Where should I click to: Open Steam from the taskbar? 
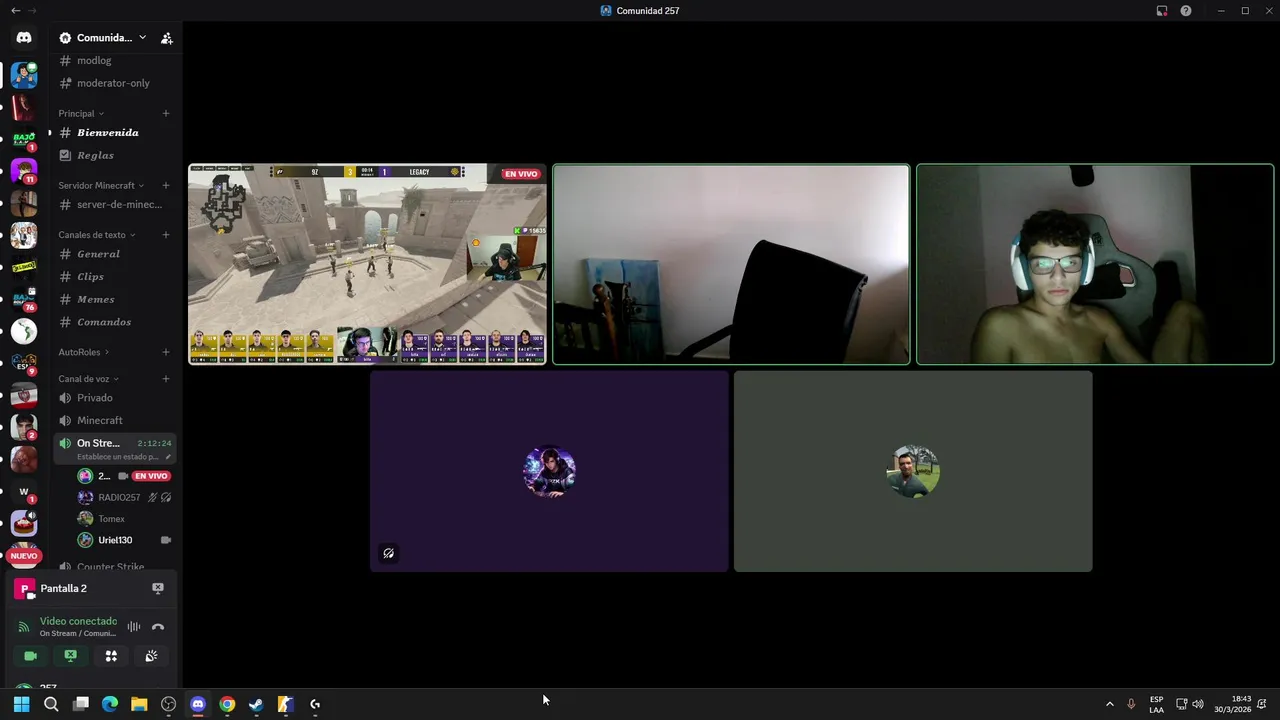pos(256,704)
